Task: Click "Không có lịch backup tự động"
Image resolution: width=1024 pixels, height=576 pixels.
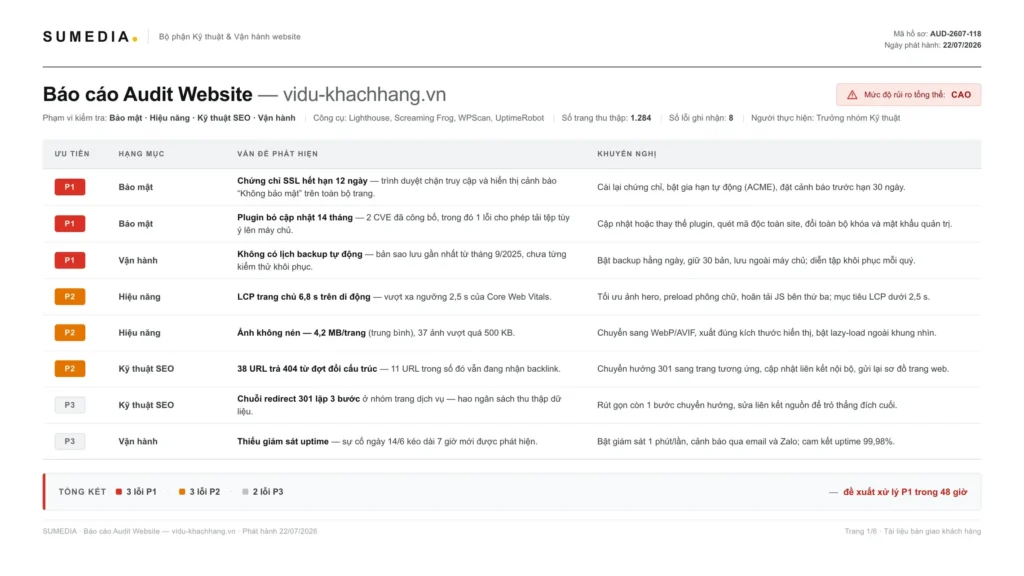Action: [300, 254]
